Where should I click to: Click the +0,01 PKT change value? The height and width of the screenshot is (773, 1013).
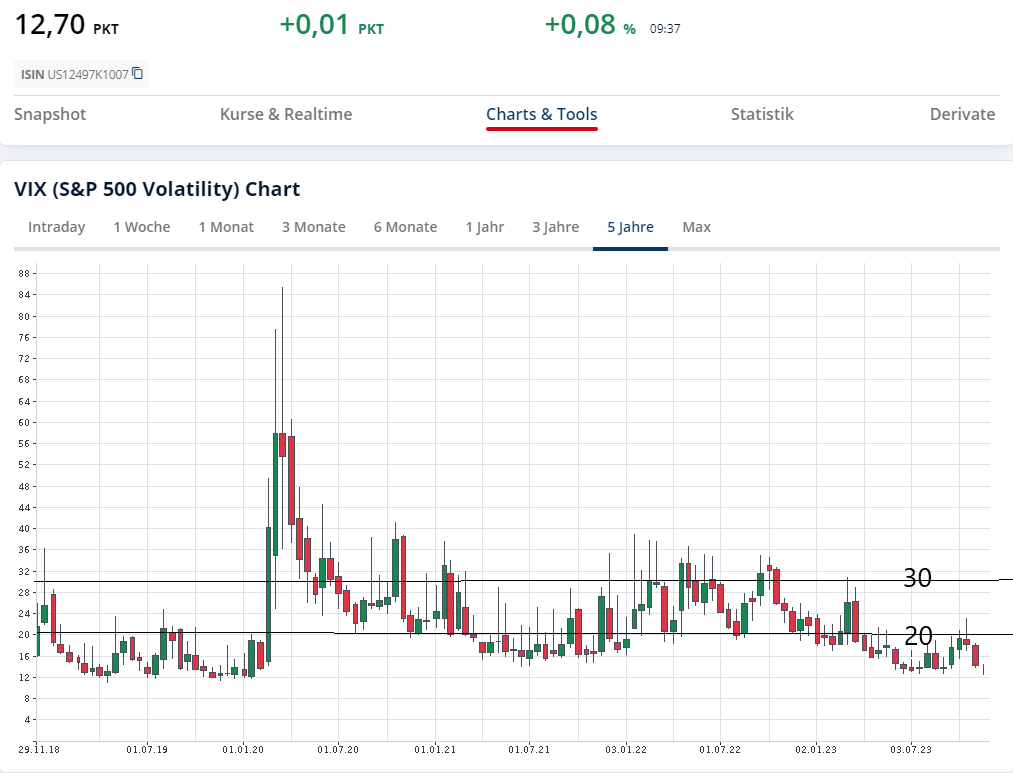(x=331, y=25)
